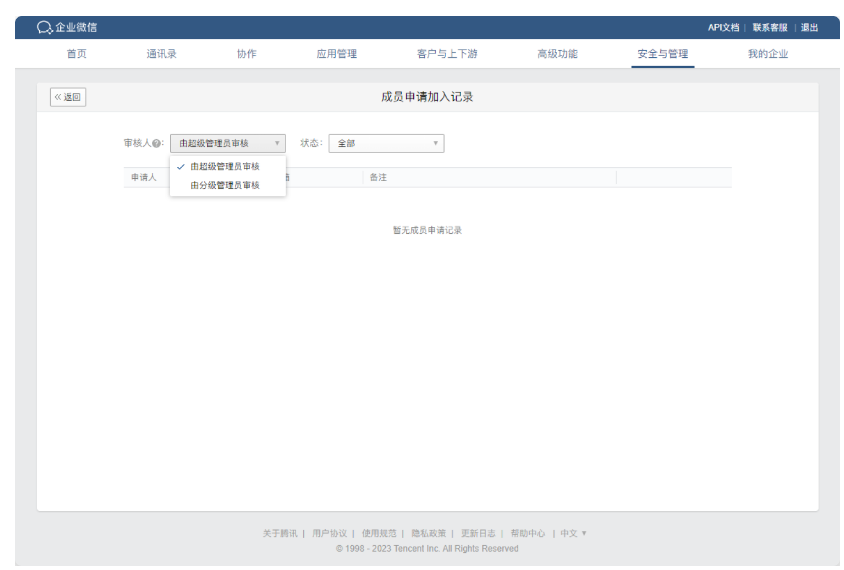This screenshot has height=570, width=844.
Task: Click 联系客服 link
Action: [x=770, y=28]
